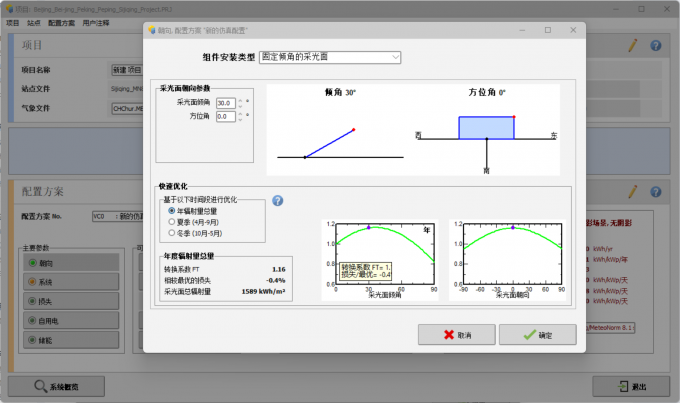Decrease 方位角 with the down arrow

239,120
